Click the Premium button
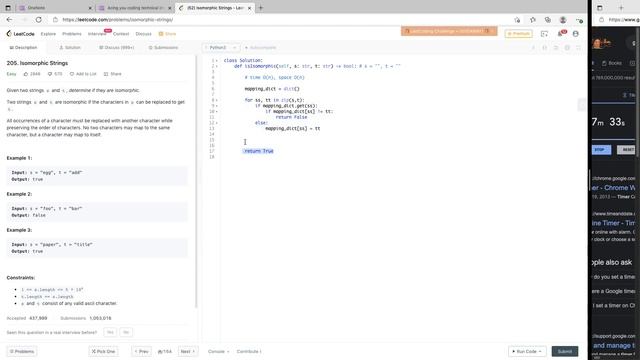 coord(519,34)
